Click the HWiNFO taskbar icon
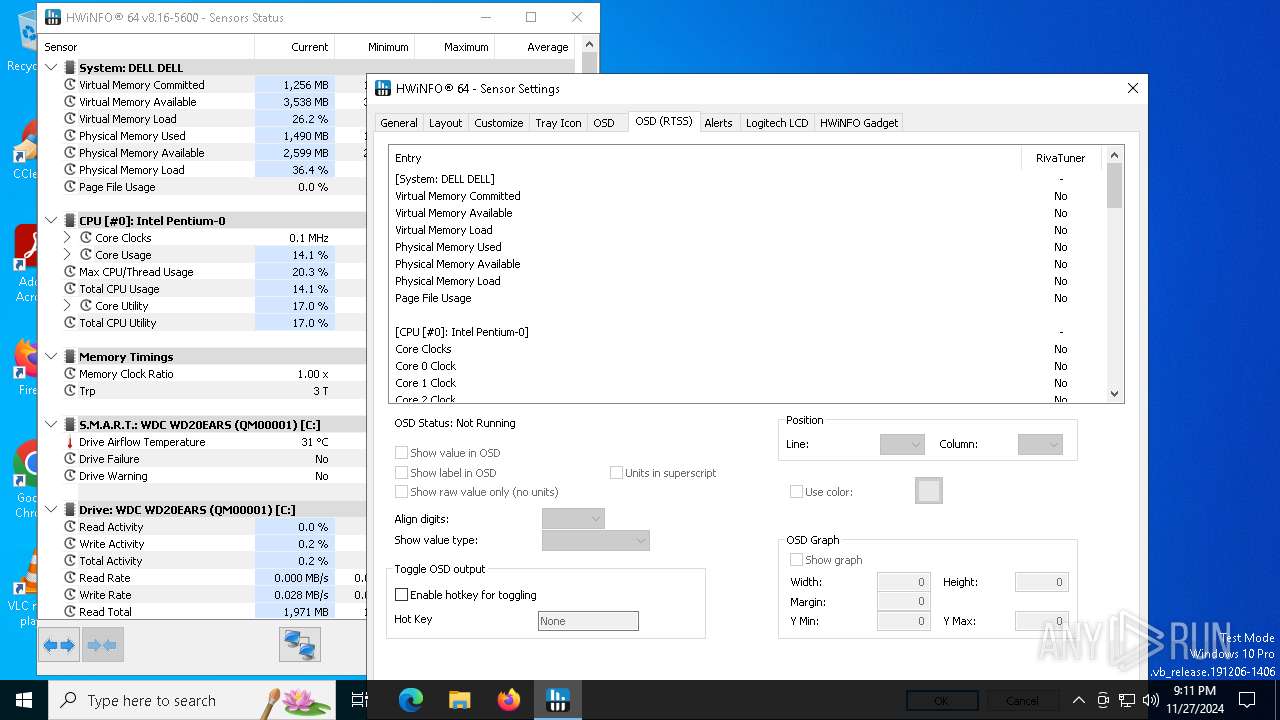This screenshot has width=1280, height=720. point(558,700)
